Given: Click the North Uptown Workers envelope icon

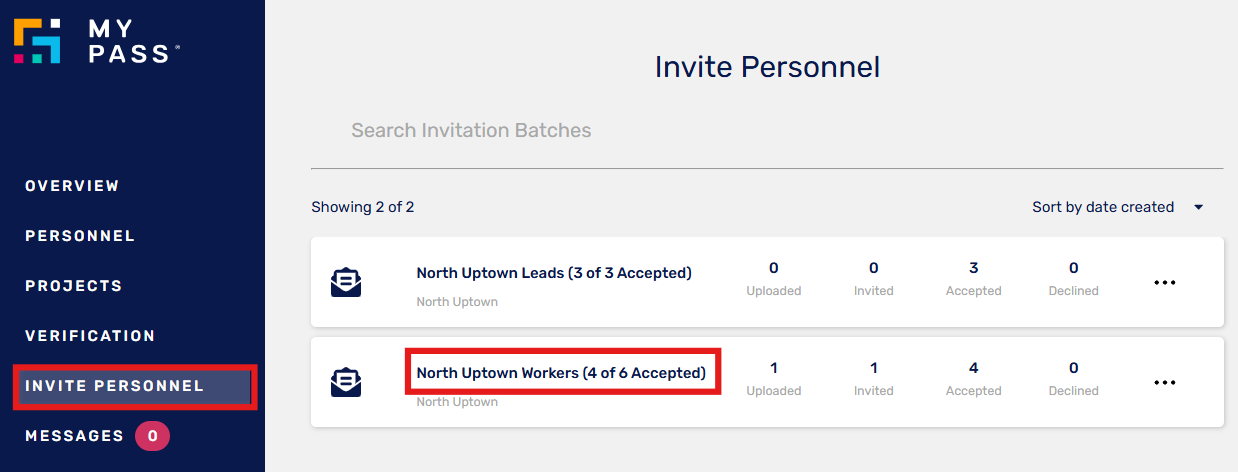Looking at the screenshot, I should click(346, 382).
